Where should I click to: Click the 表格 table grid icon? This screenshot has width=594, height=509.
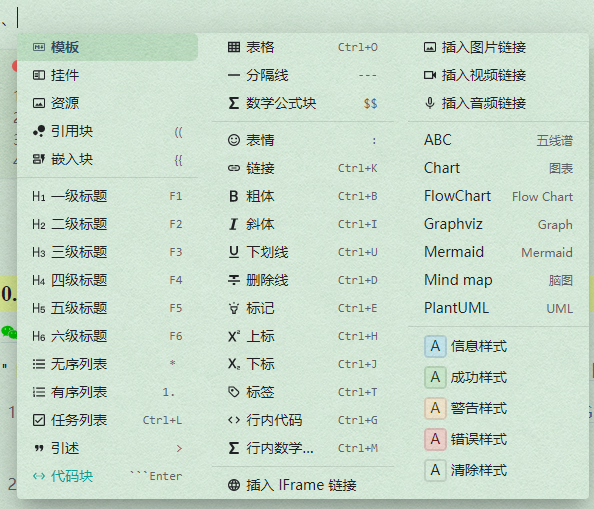coord(234,47)
